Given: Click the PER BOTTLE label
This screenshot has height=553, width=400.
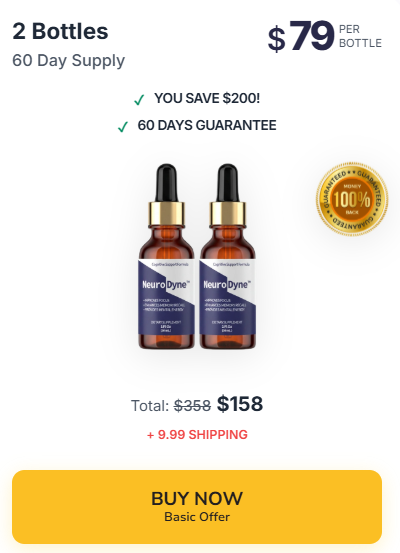Looking at the screenshot, I should [x=360, y=36].
